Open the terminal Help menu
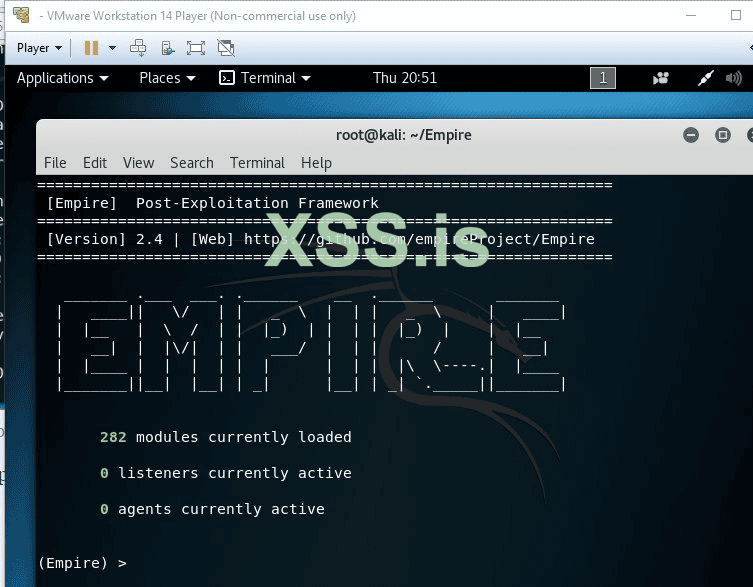Screen dimensions: 753x587 point(316,163)
